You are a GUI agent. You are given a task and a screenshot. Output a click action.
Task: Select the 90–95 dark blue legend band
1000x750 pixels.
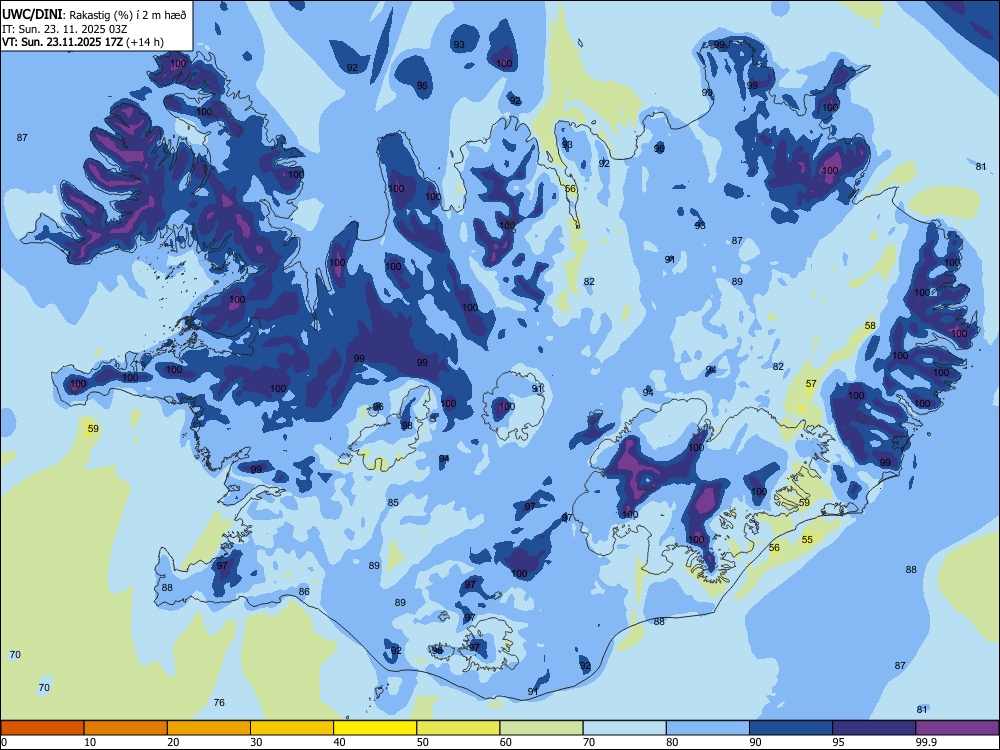click(791, 728)
